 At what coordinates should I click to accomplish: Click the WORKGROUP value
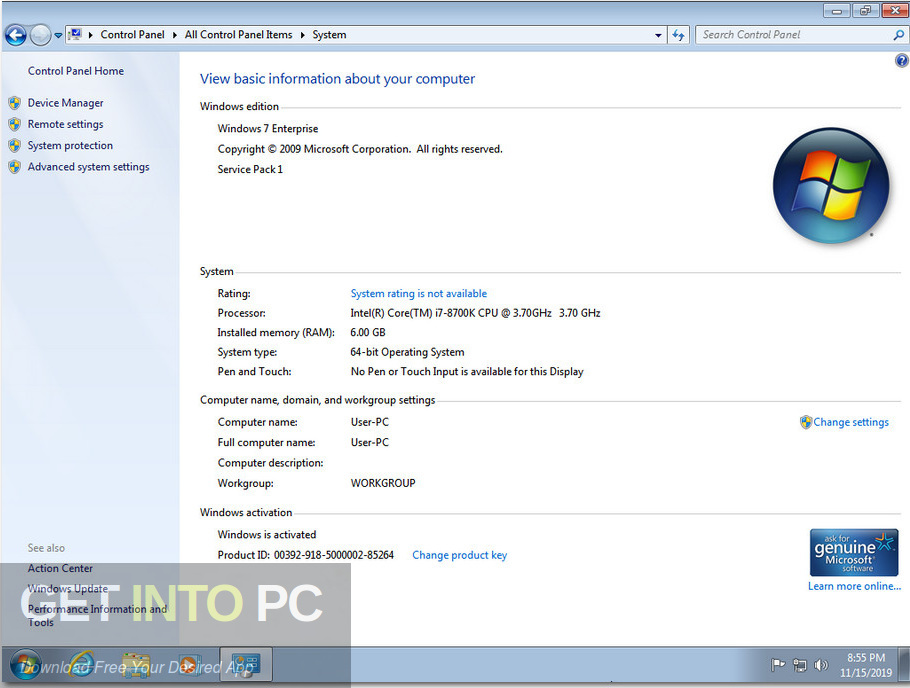pos(383,483)
